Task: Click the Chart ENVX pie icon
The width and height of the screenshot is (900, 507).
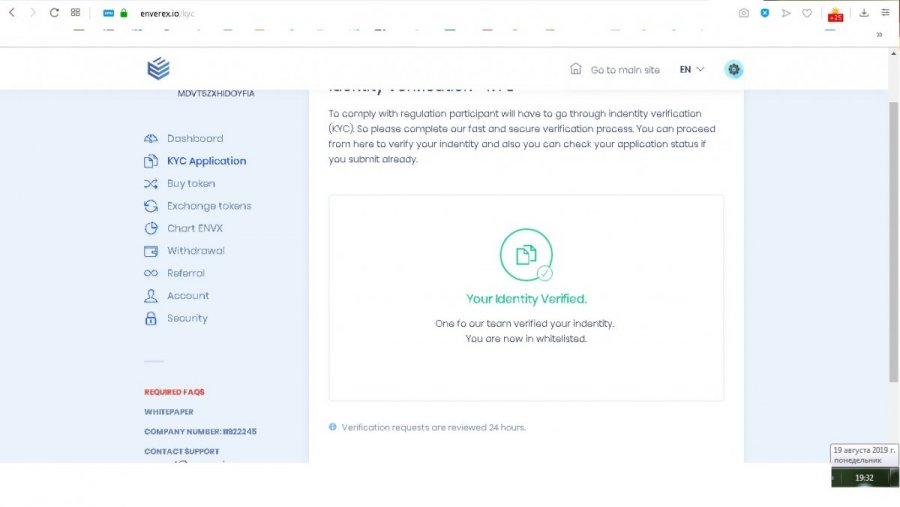Action: (151, 228)
